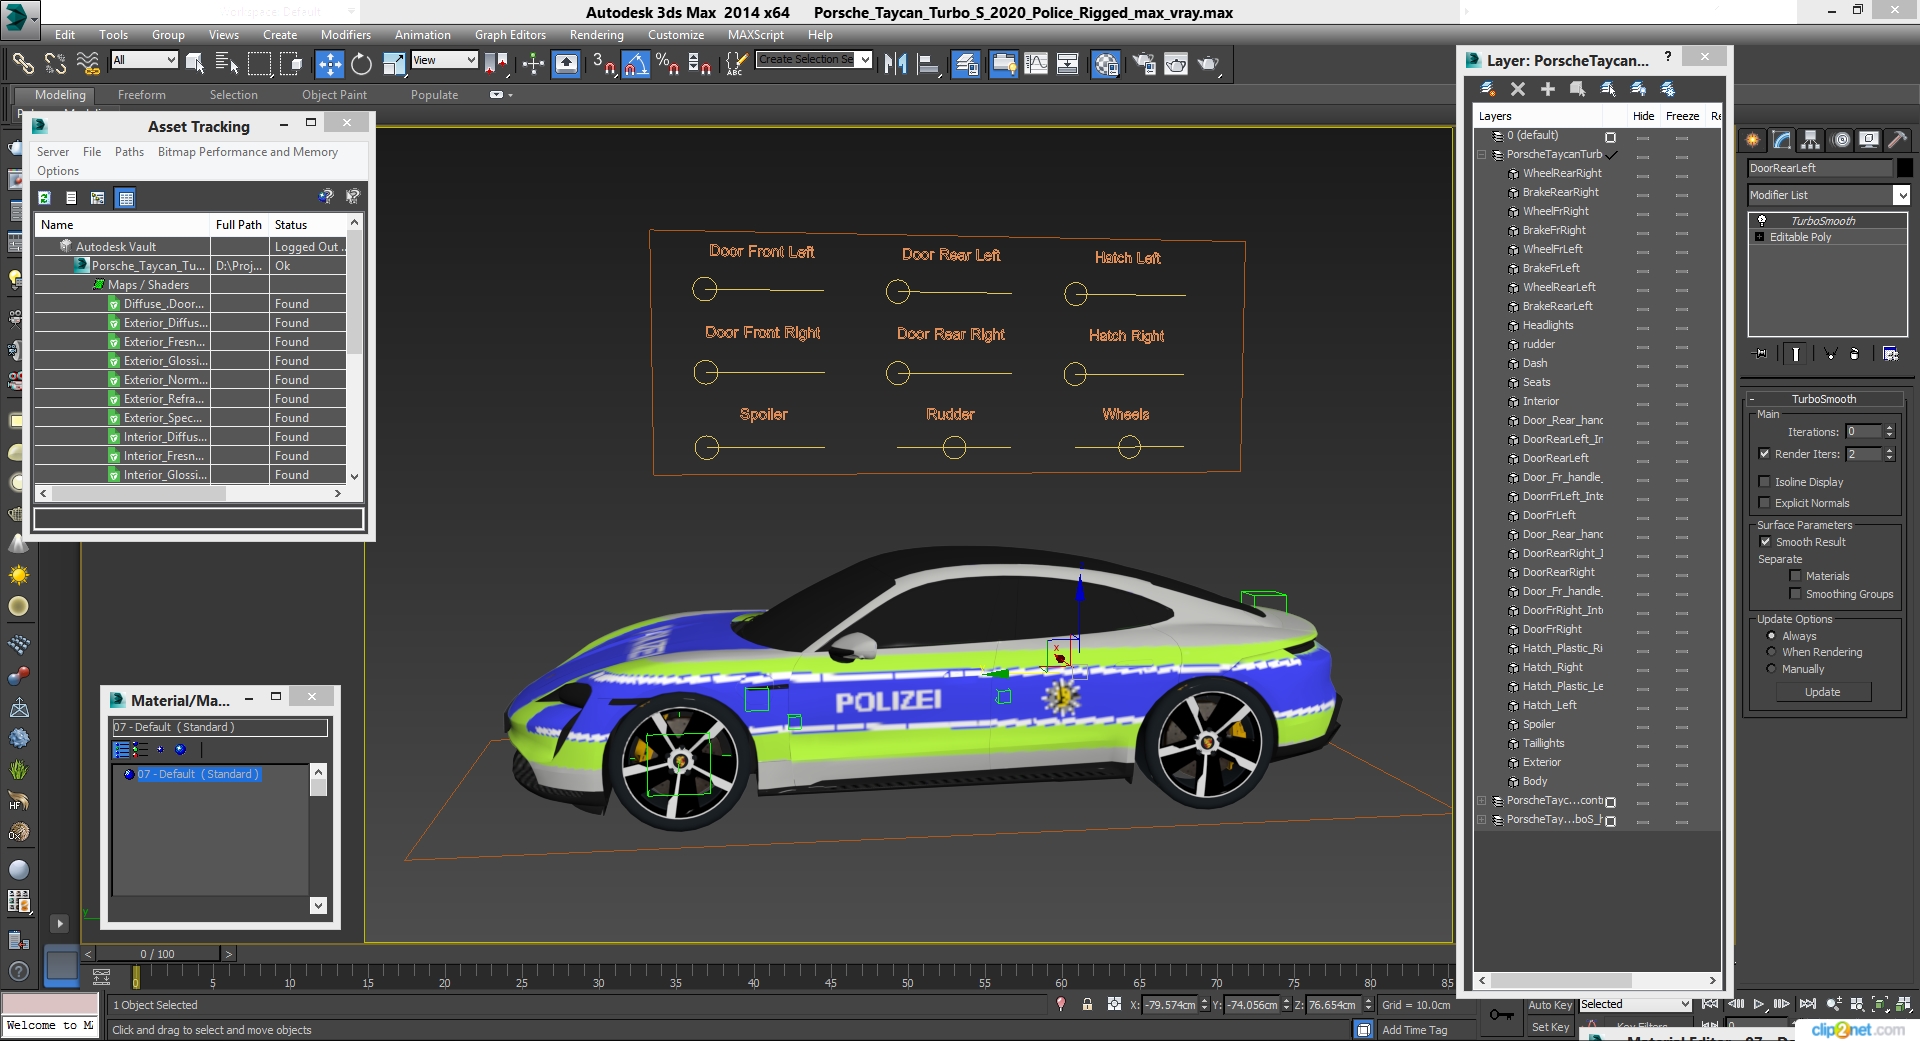Click the Unlink Selection icon

55,64
